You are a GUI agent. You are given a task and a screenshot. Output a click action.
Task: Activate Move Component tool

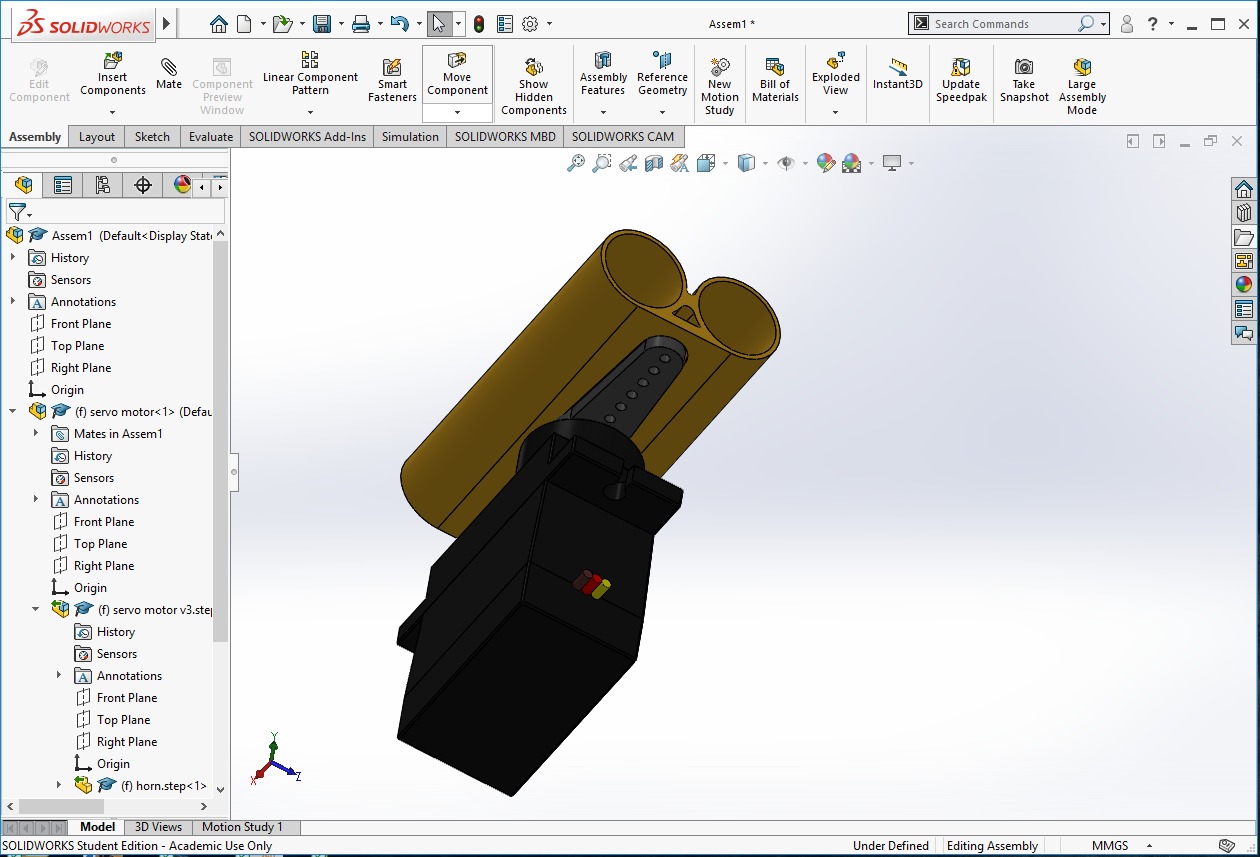[457, 74]
